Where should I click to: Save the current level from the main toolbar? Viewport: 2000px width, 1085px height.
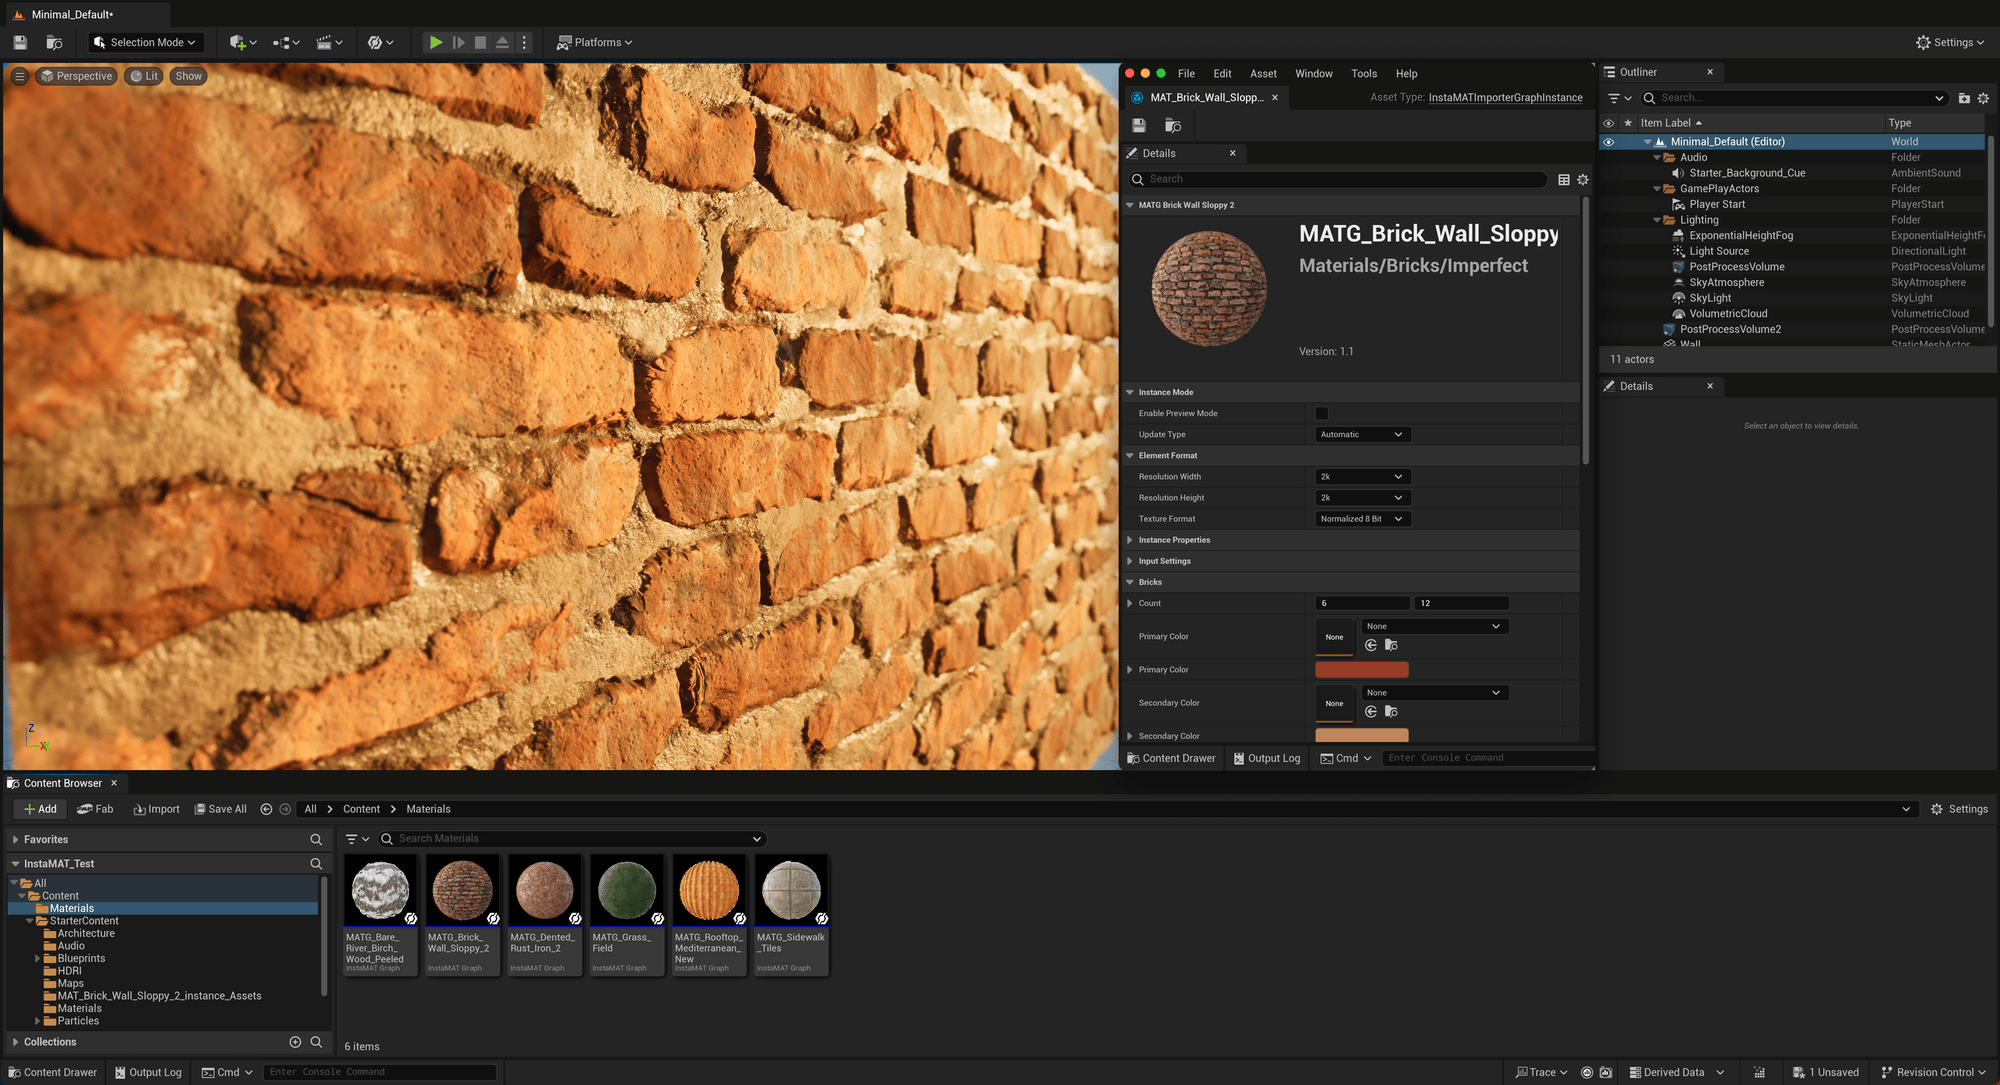[x=20, y=42]
